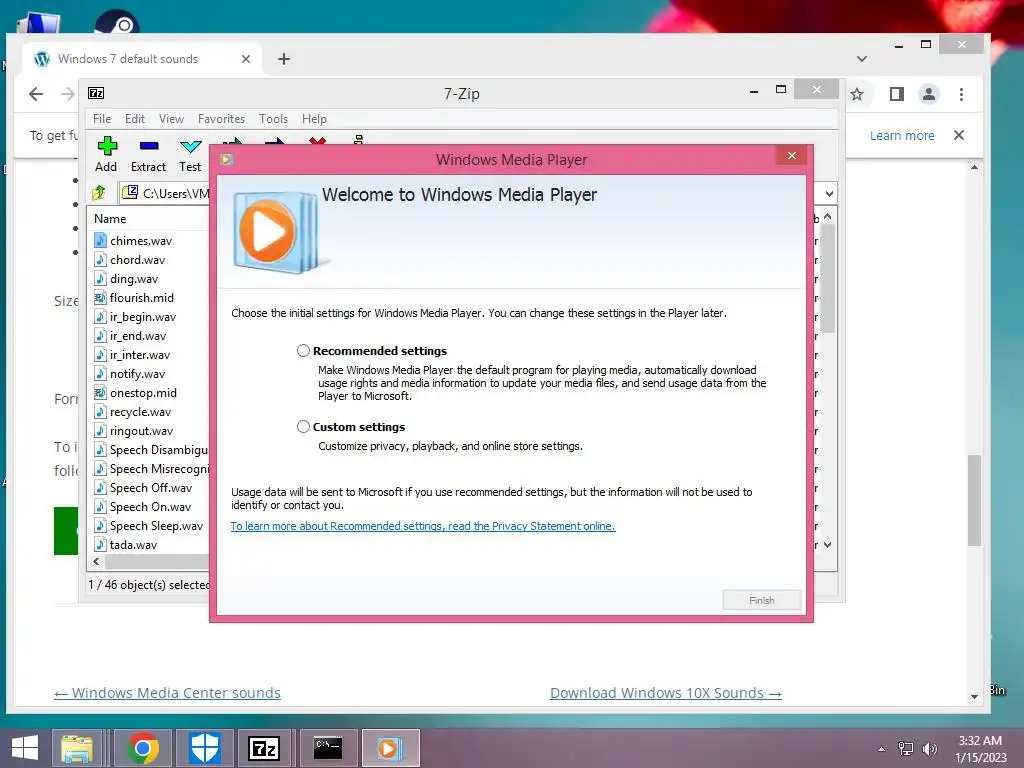
Task: Click 7-Zip list scroll-down arrow
Action: [x=827, y=545]
